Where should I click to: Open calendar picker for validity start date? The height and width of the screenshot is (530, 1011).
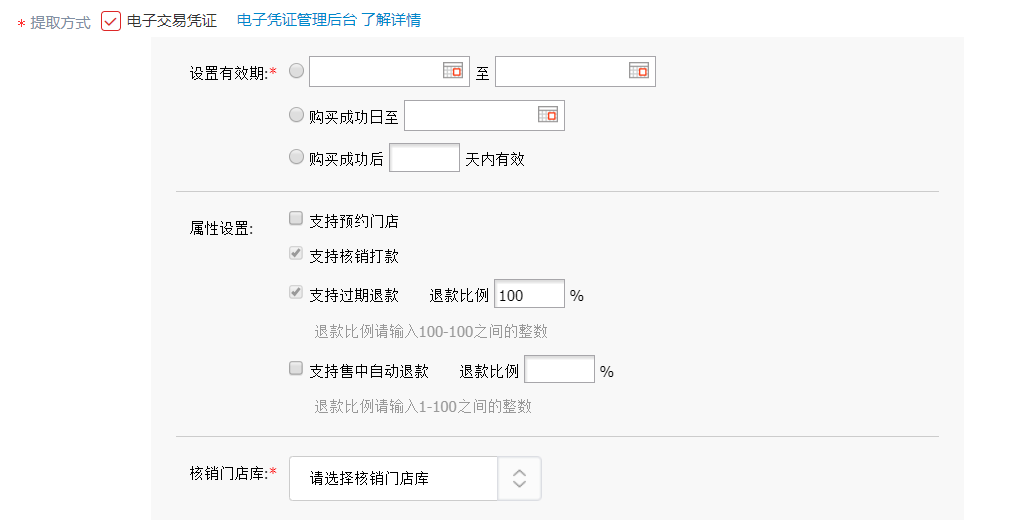[453, 71]
